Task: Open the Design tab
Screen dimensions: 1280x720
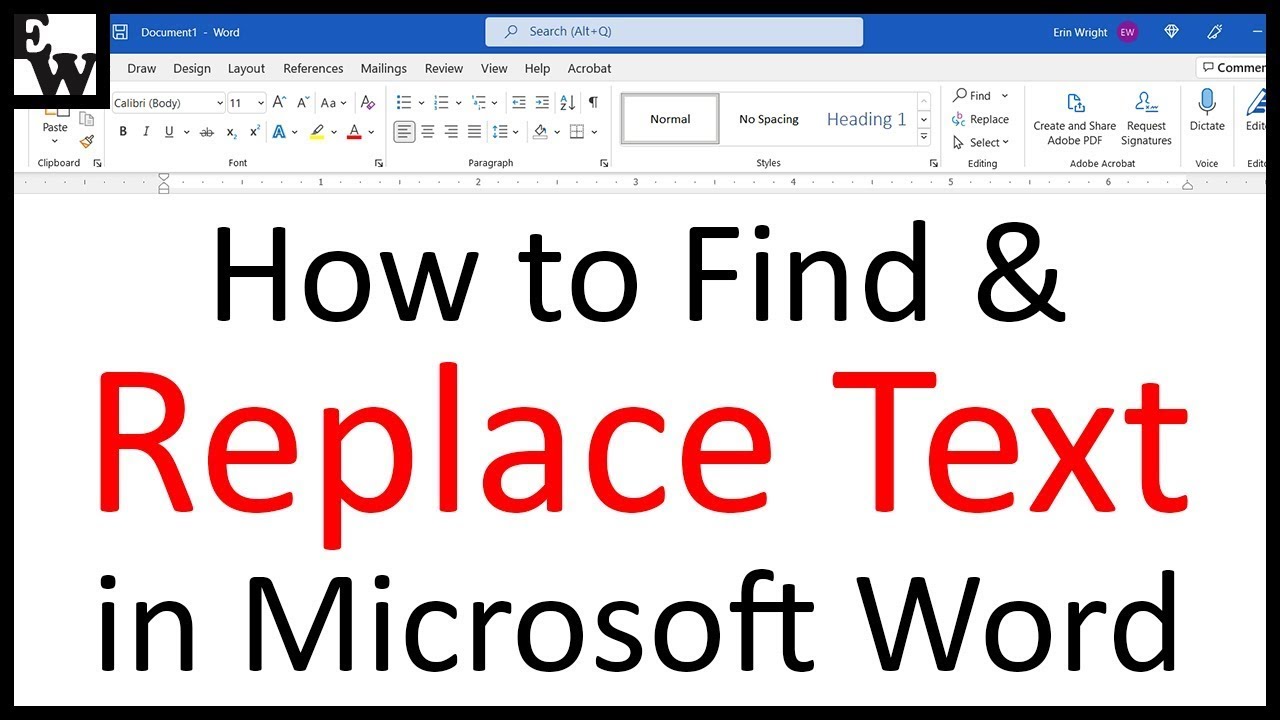Action: [192, 68]
